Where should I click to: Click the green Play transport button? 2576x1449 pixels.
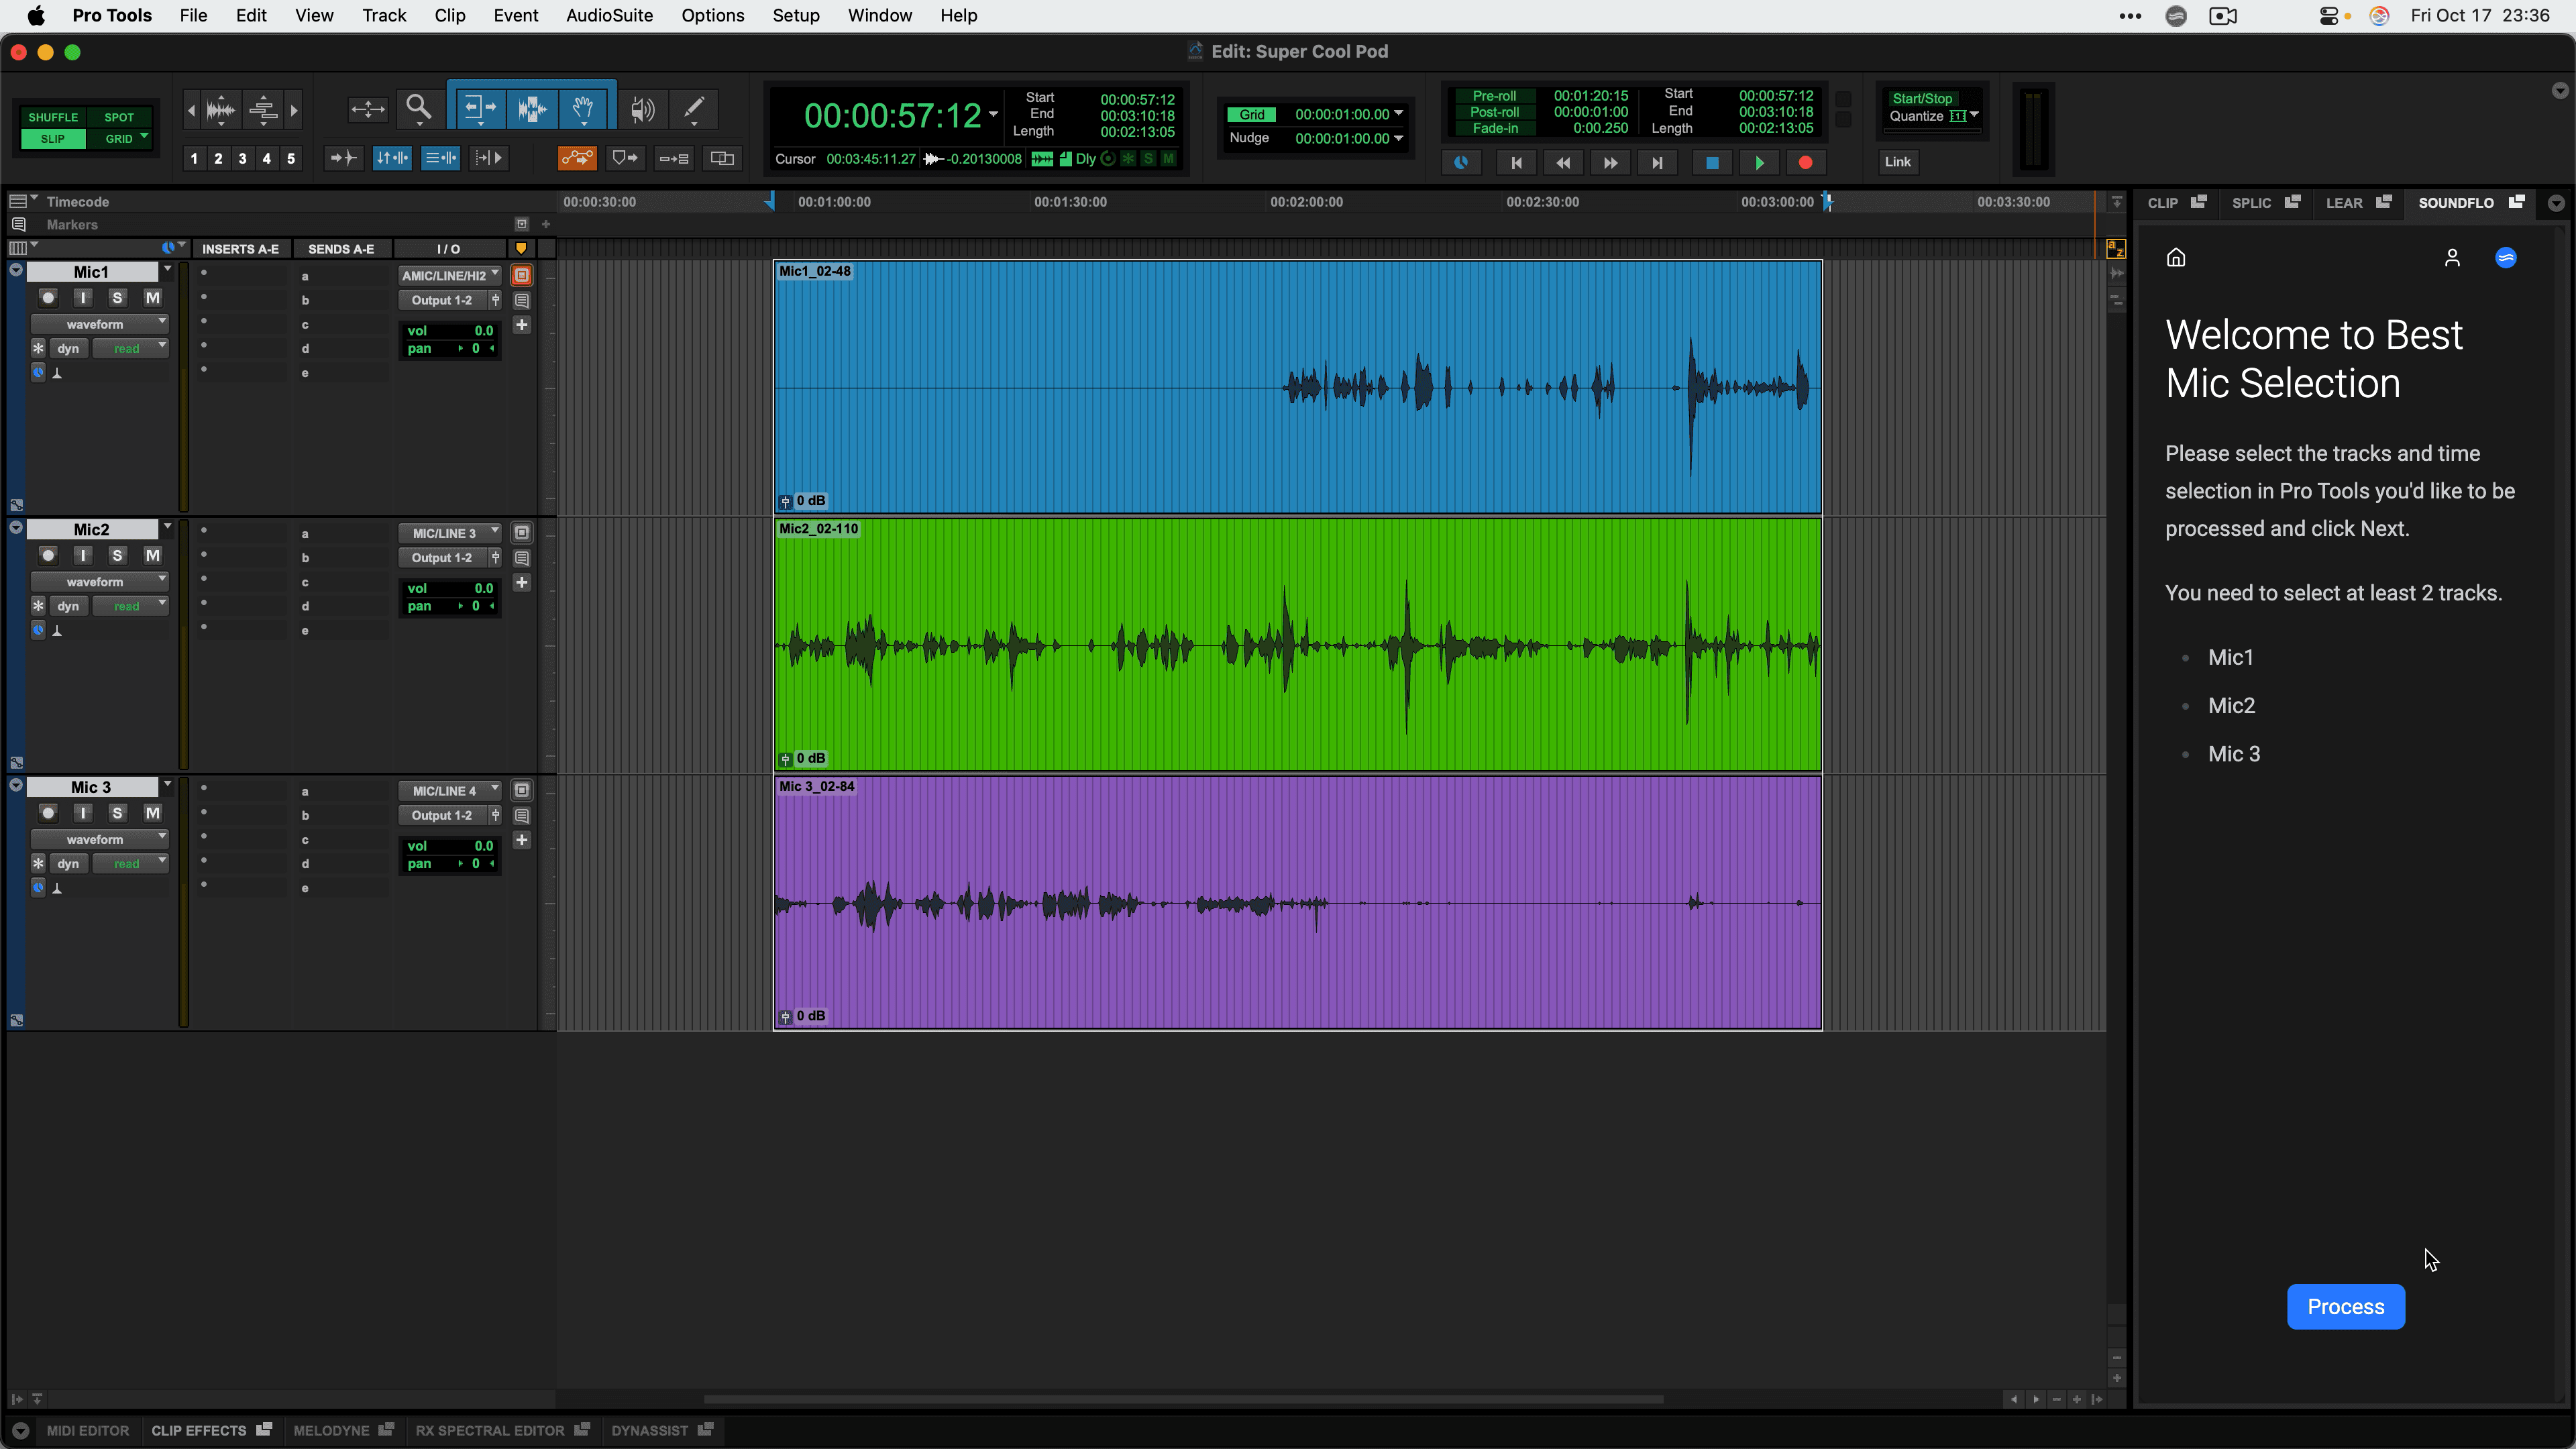tap(1759, 162)
